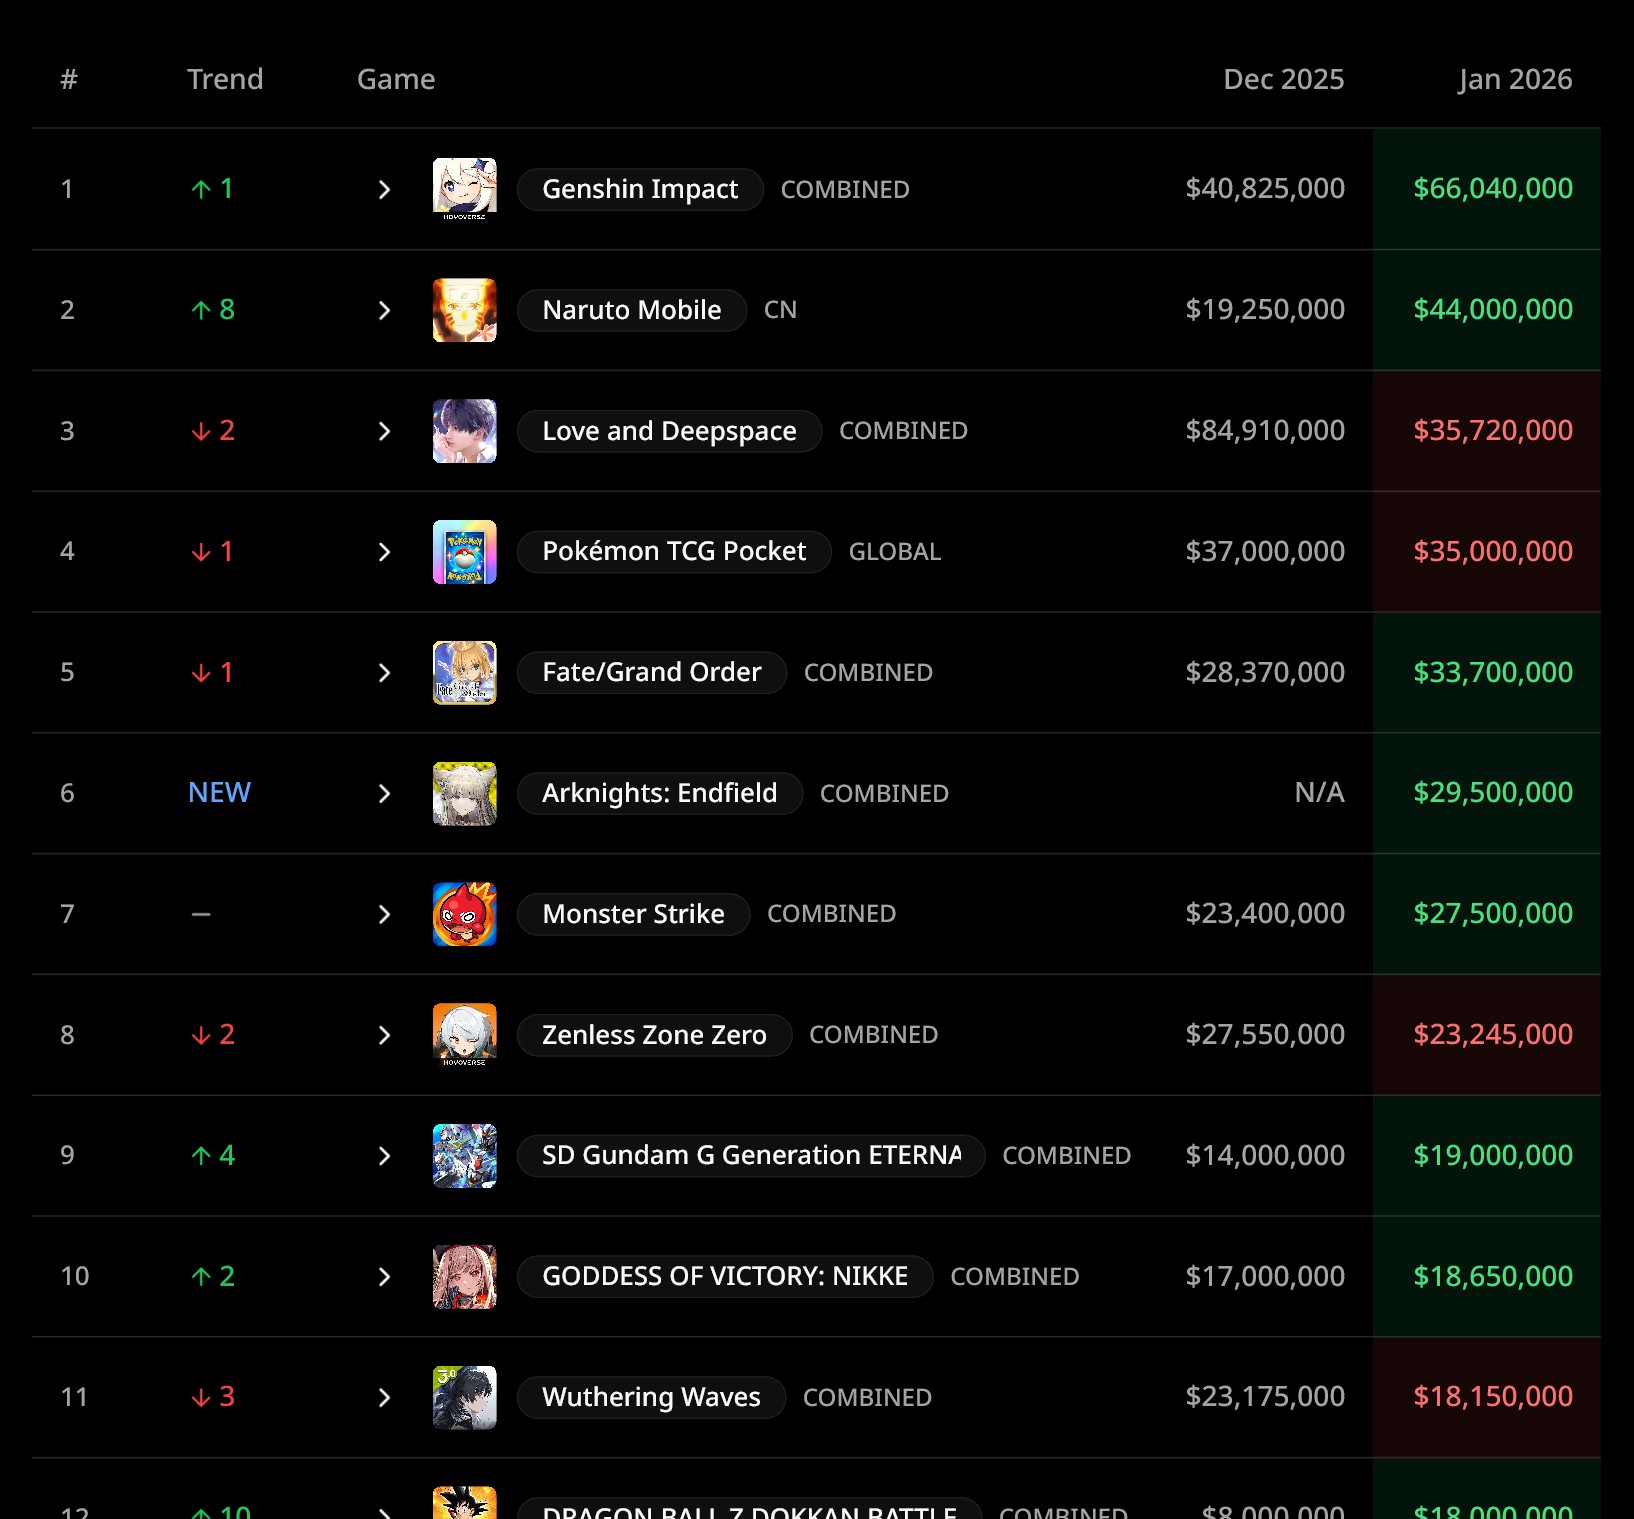Expand the Zenless Zone Zero row chevron
1634x1519 pixels.
[384, 1036]
